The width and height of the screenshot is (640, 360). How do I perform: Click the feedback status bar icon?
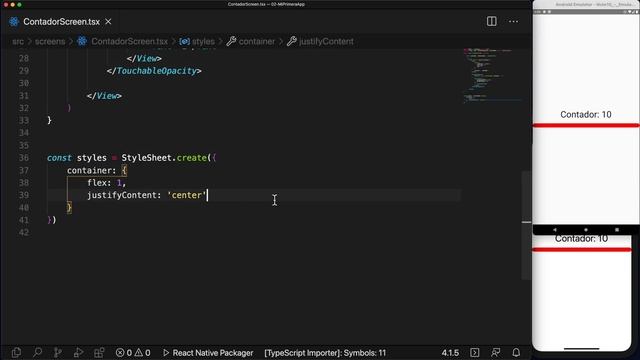496,352
